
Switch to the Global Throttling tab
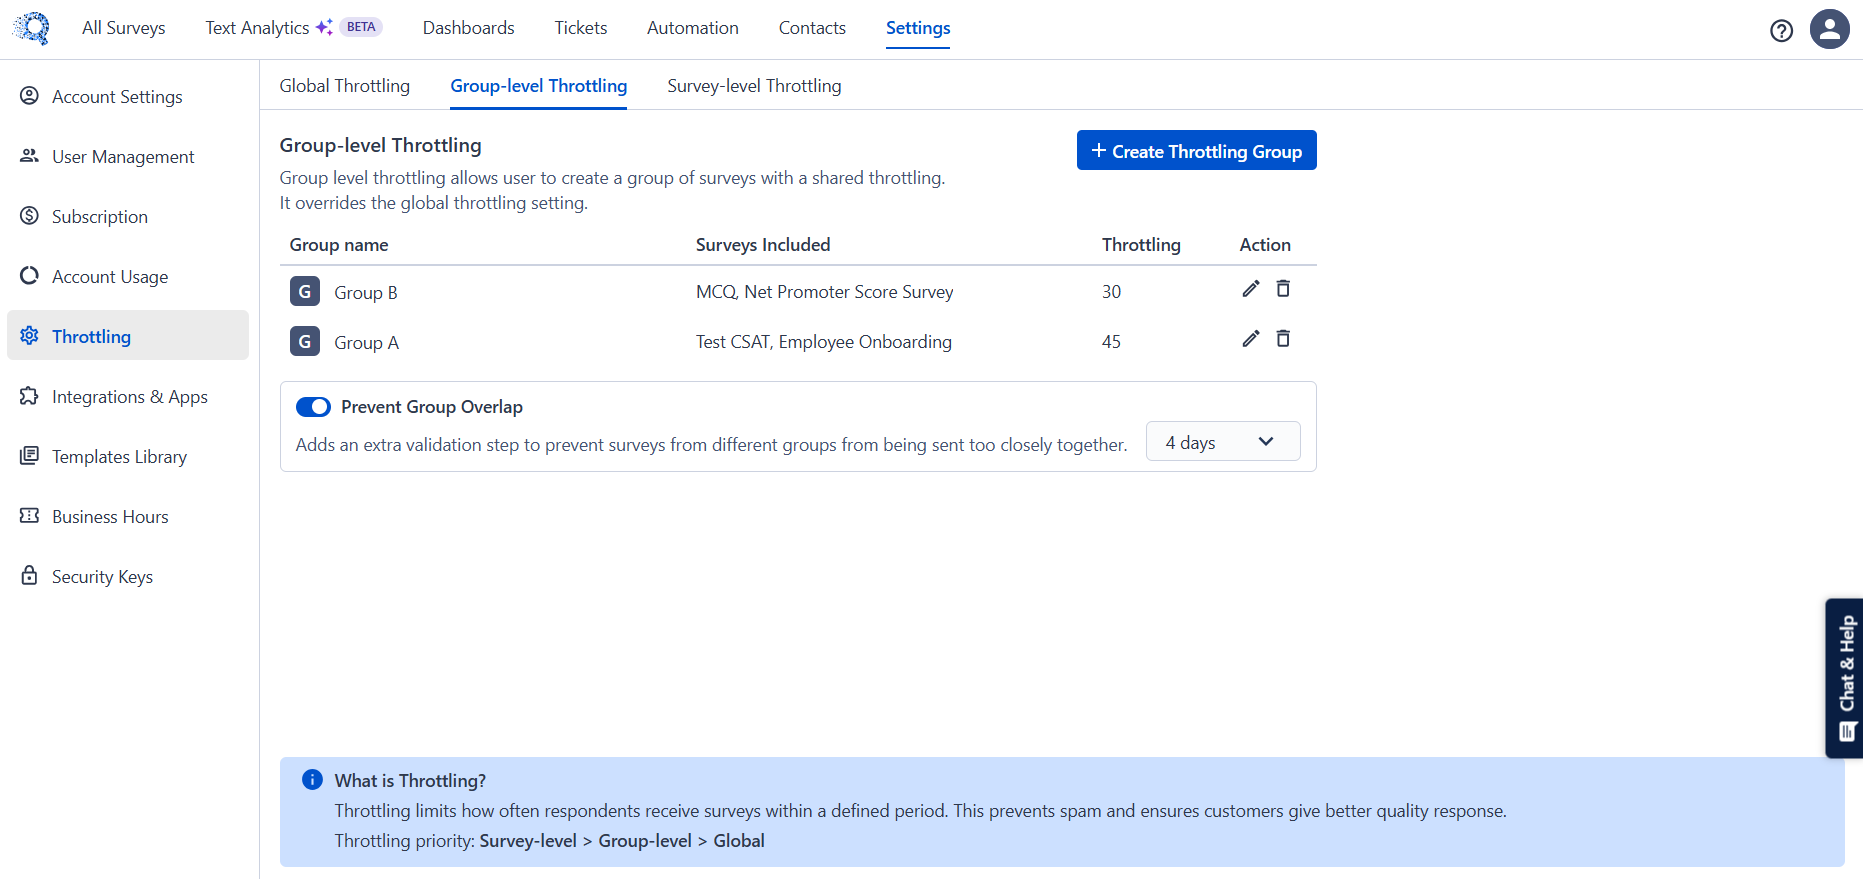tap(345, 86)
